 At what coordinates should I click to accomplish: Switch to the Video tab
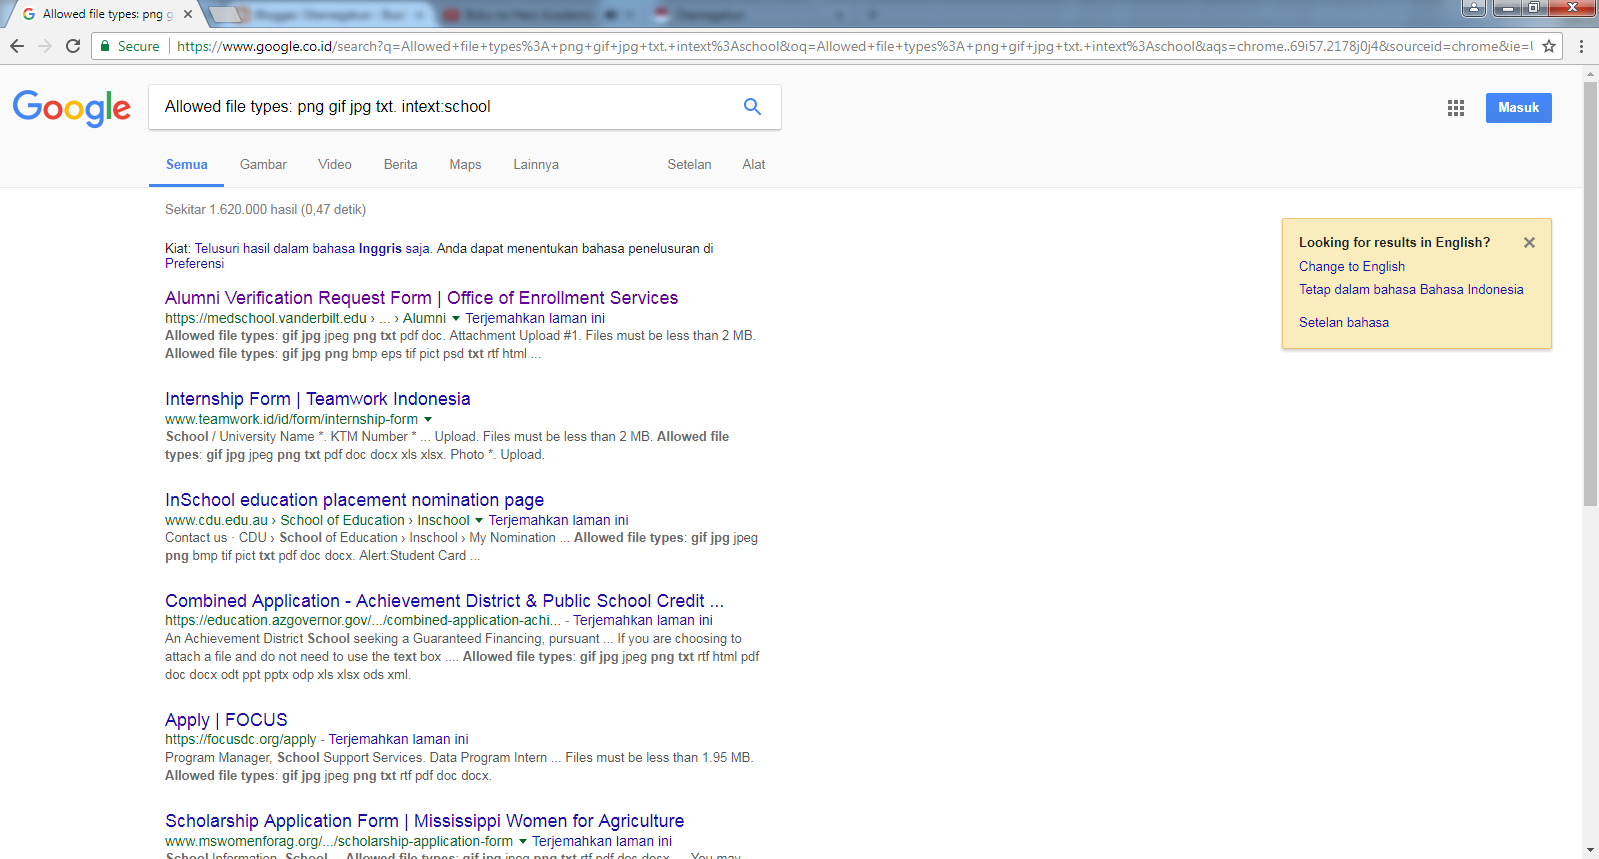tap(335, 165)
